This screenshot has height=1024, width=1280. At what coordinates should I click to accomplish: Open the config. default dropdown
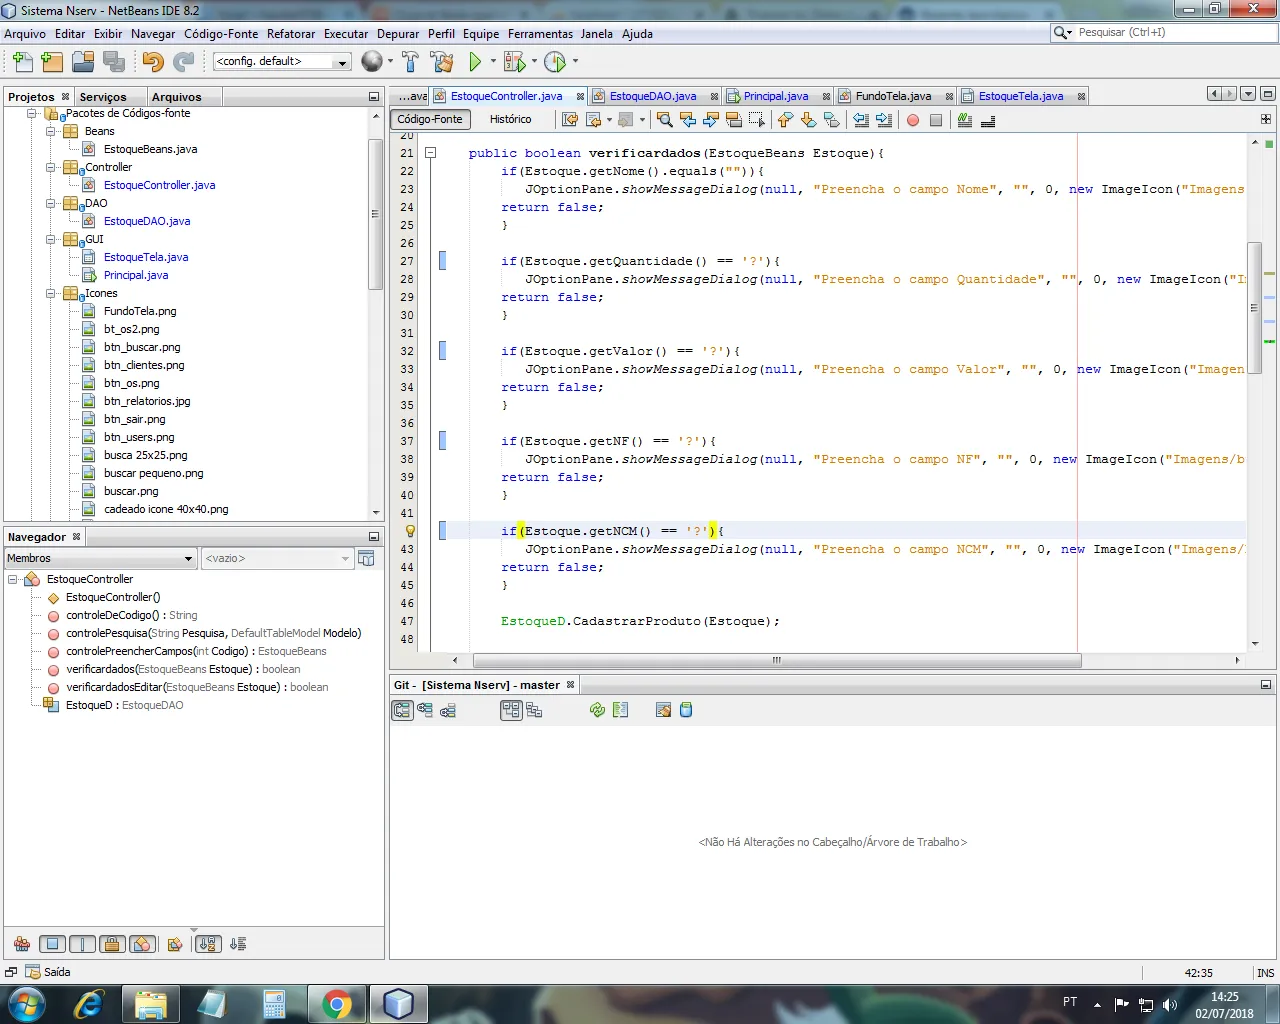click(x=282, y=62)
